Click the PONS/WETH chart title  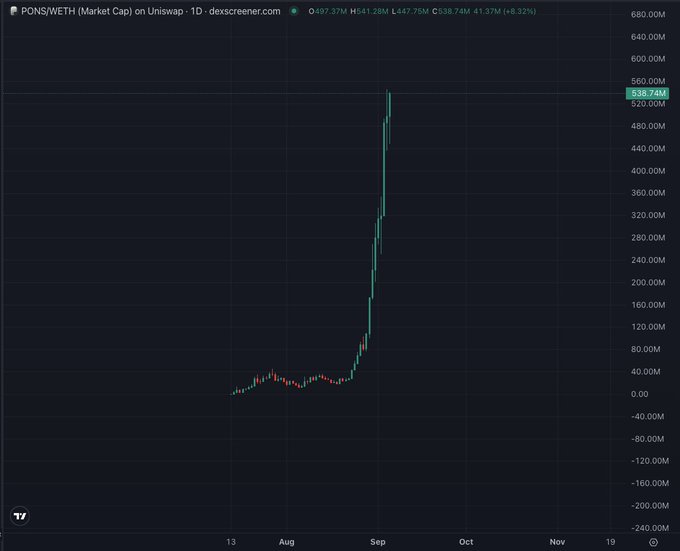pyautogui.click(x=150, y=11)
